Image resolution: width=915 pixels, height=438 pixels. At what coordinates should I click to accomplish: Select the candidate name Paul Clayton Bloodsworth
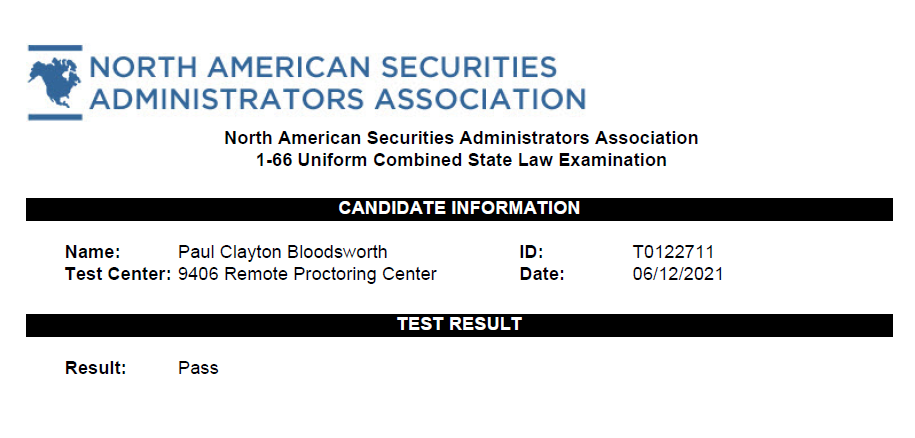[x=282, y=252]
